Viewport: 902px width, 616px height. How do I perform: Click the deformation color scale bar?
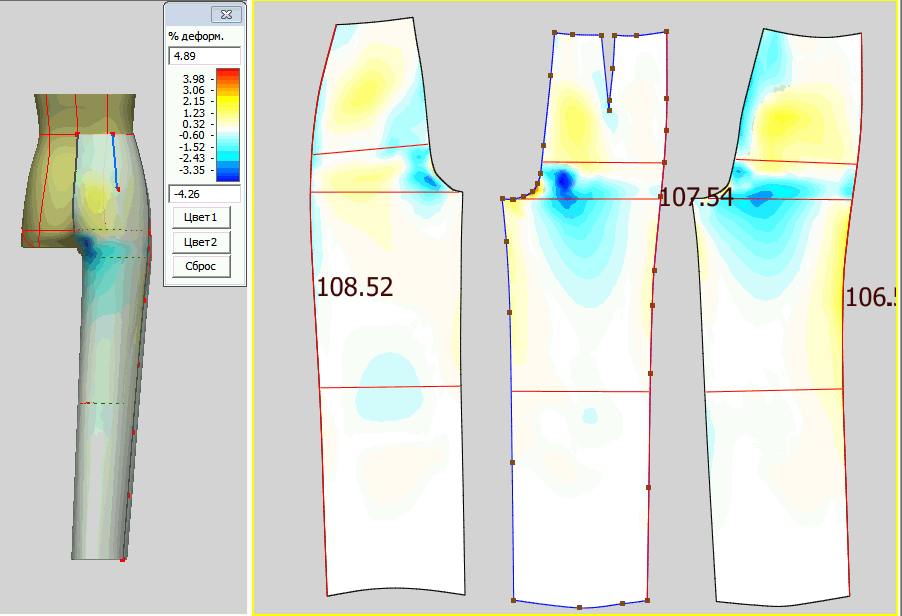coord(228,125)
